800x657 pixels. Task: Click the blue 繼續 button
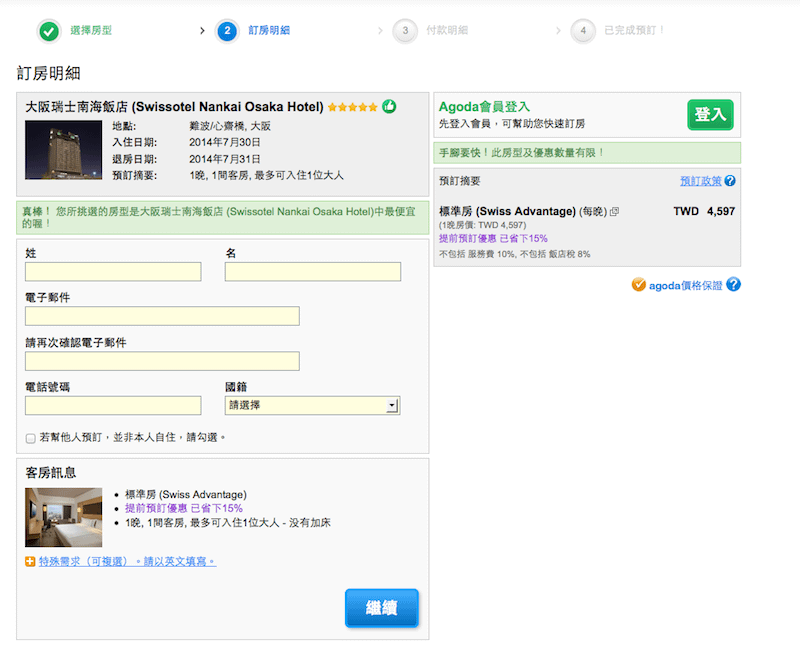(382, 608)
